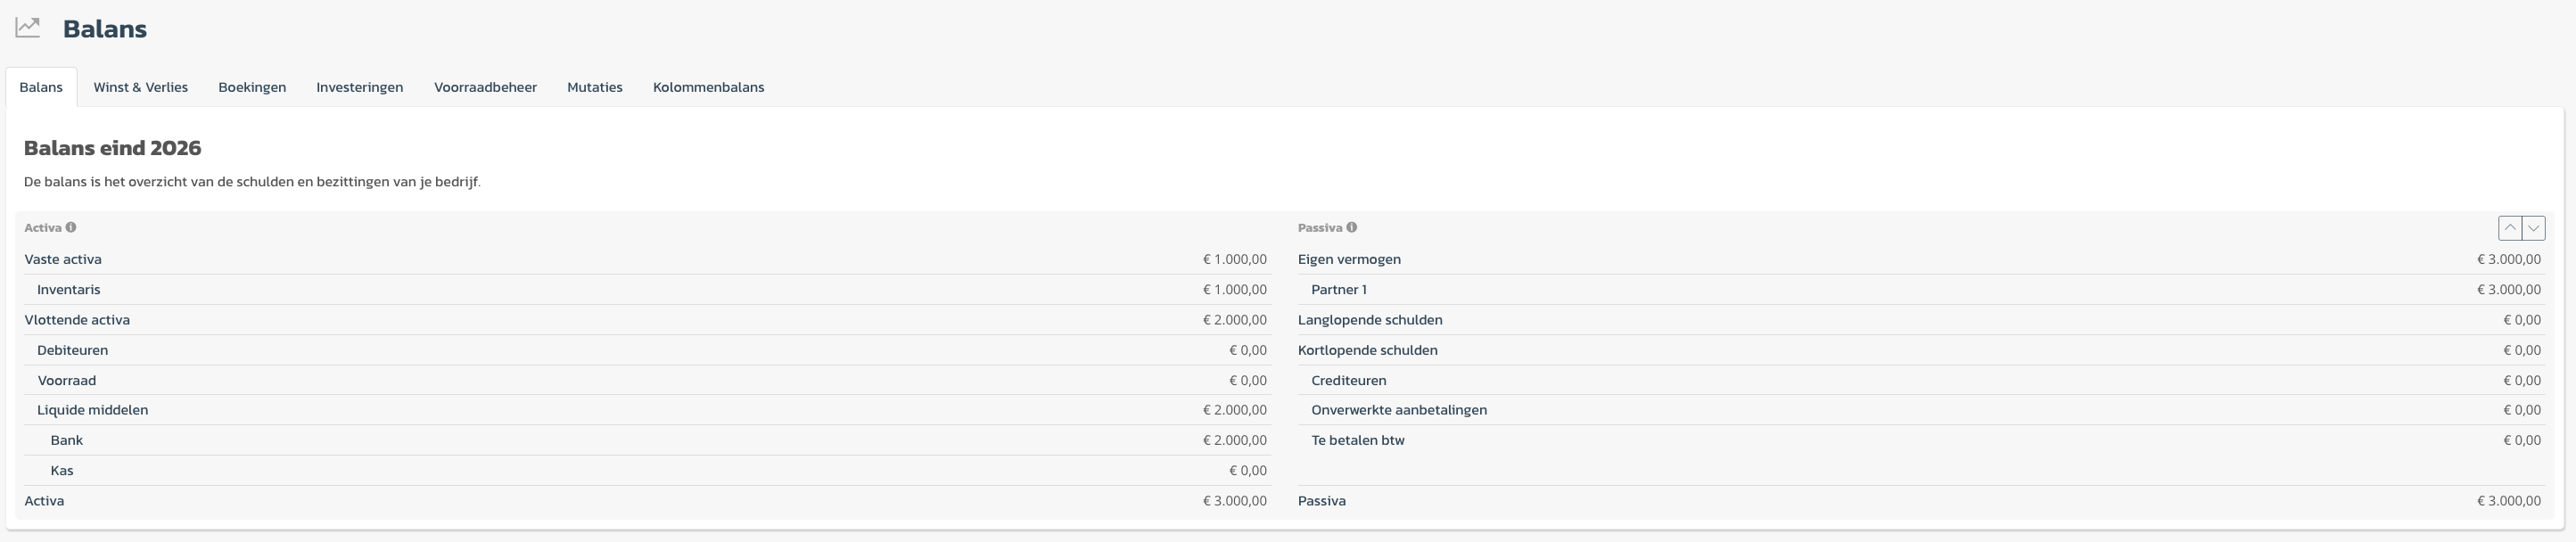This screenshot has height=542, width=2576.
Task: Click the Partner 1 equity row
Action: click(x=1338, y=289)
